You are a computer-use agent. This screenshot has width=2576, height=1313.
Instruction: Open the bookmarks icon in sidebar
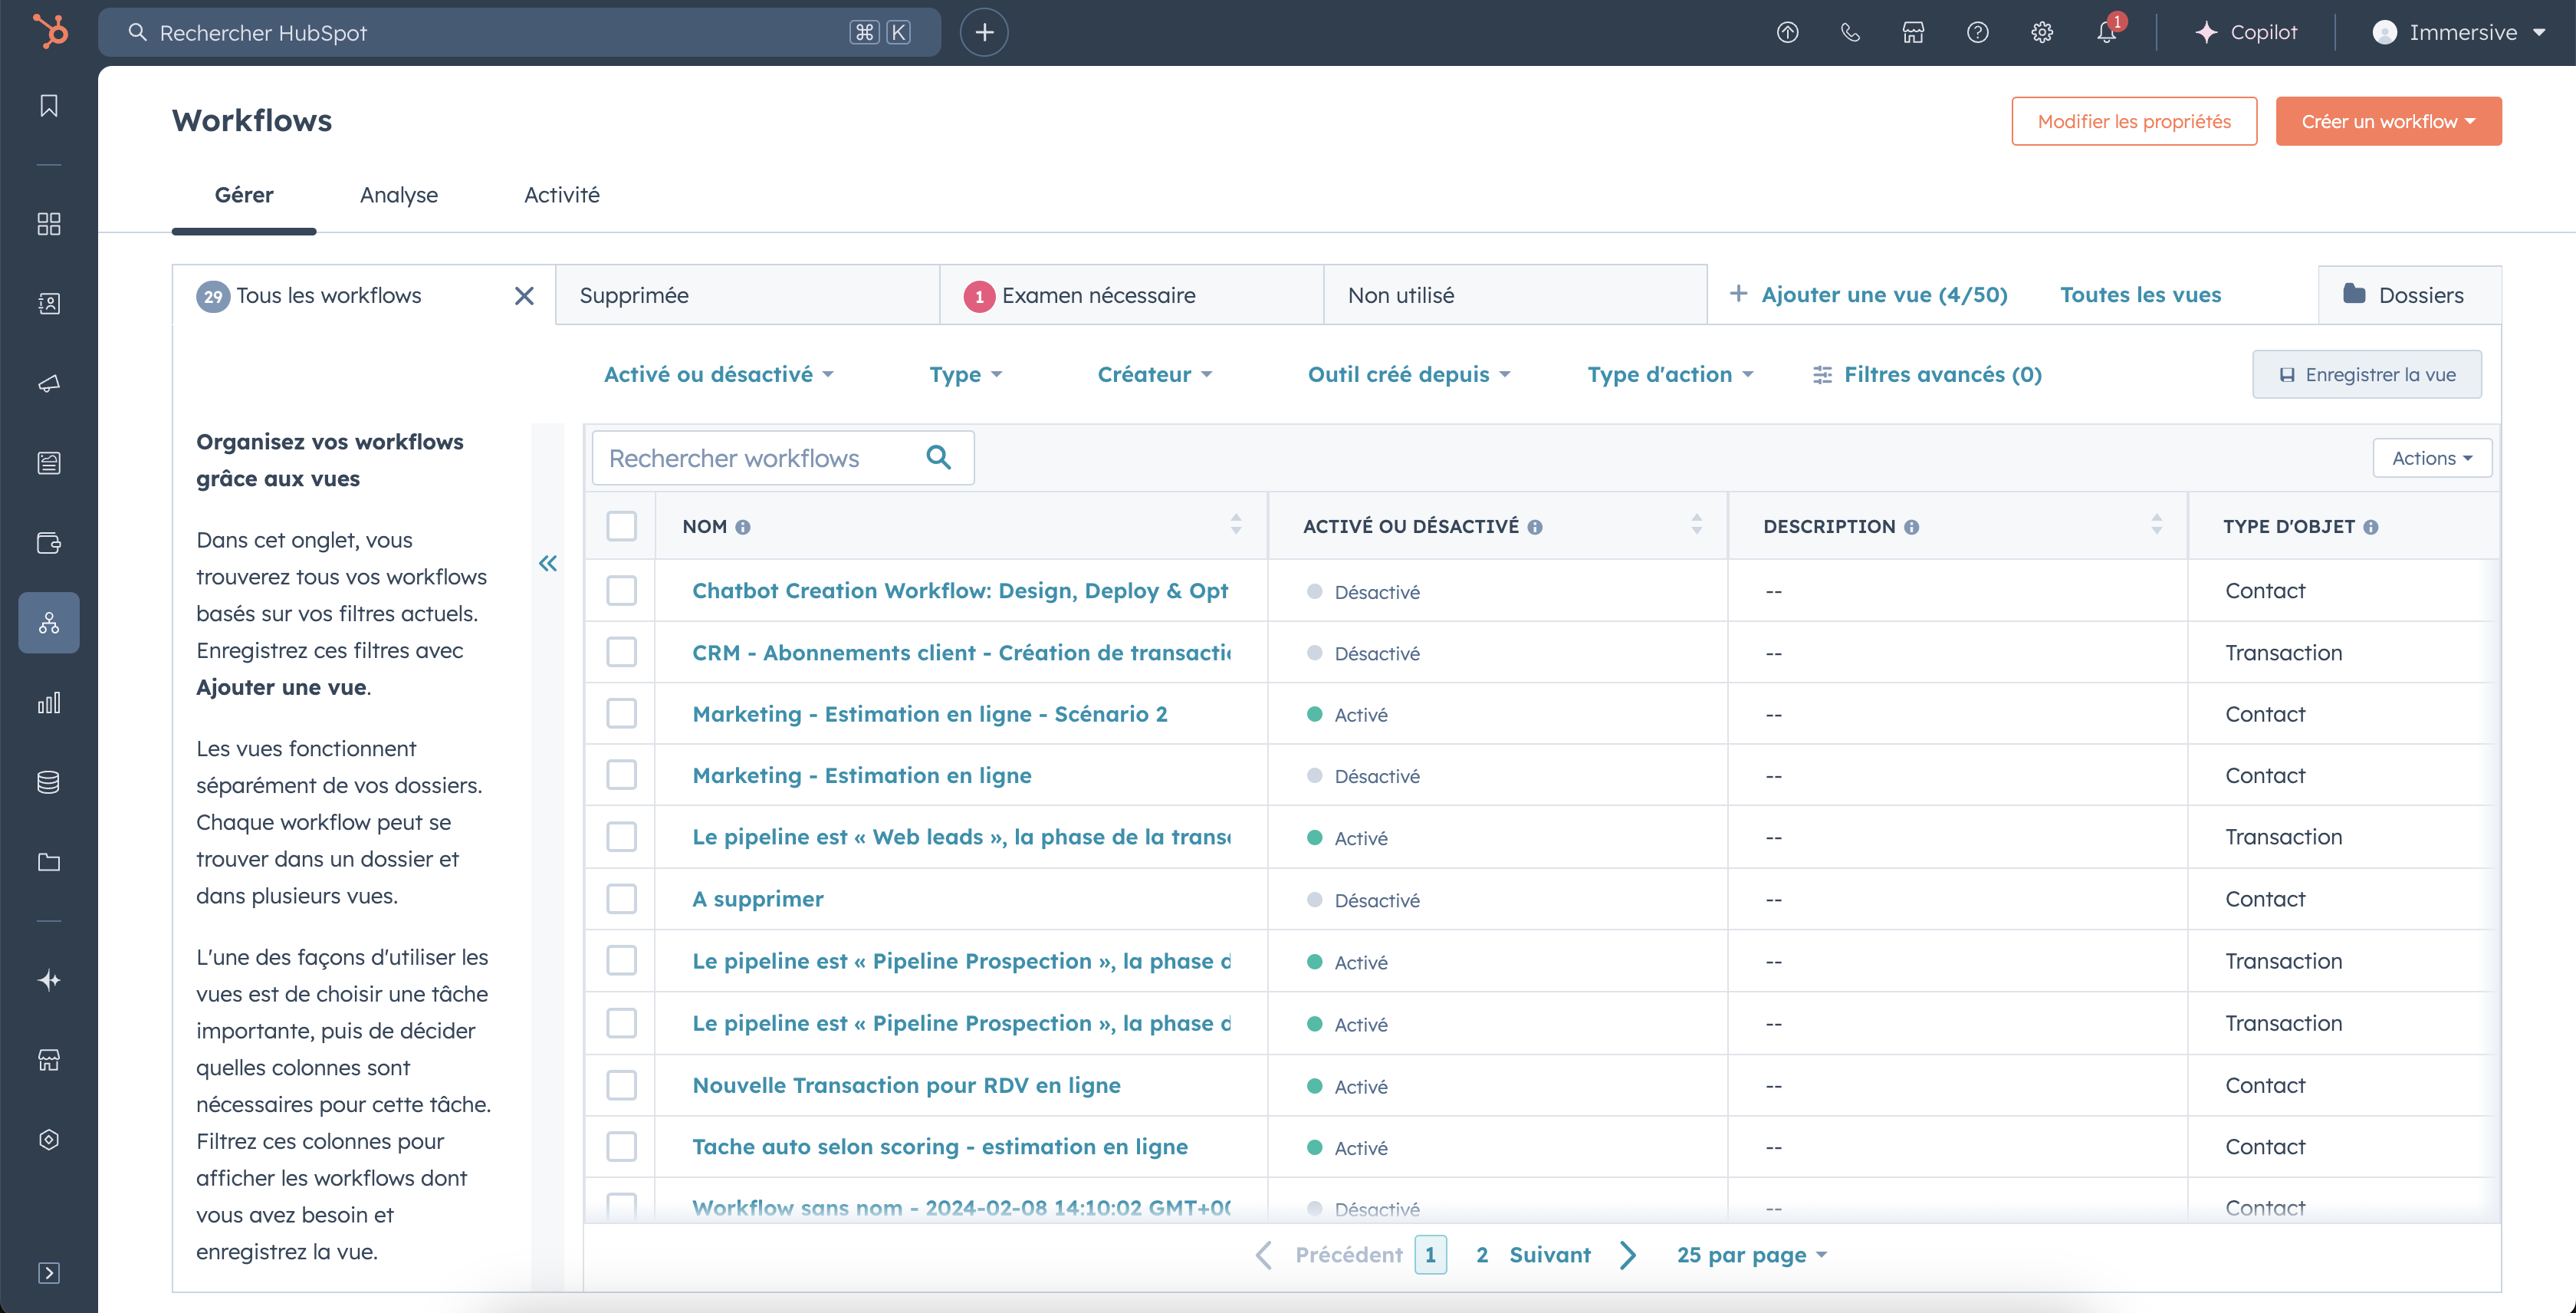coord(49,106)
